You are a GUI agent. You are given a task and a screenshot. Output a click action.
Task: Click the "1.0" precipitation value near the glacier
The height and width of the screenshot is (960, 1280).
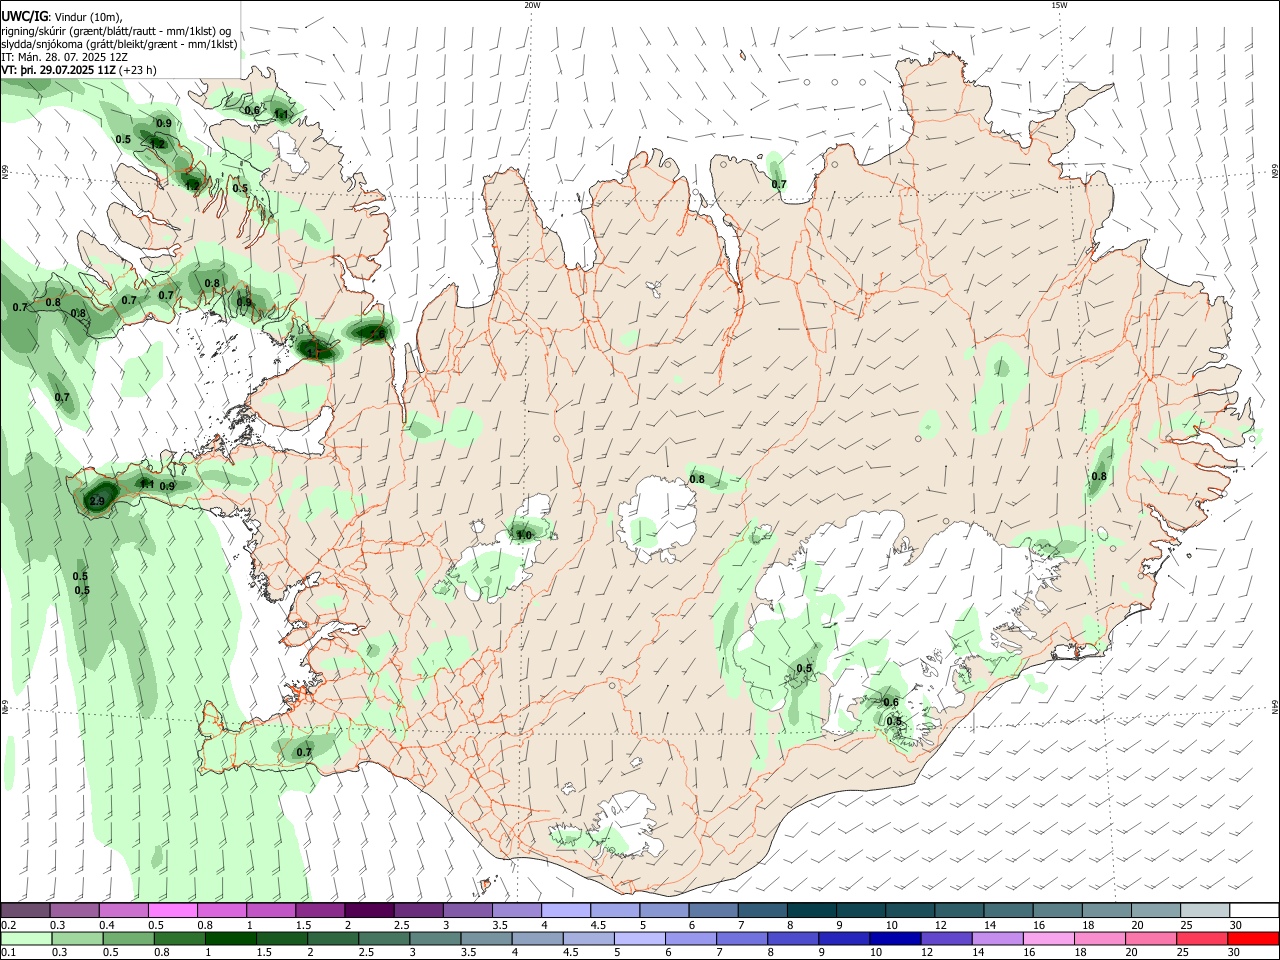[523, 535]
